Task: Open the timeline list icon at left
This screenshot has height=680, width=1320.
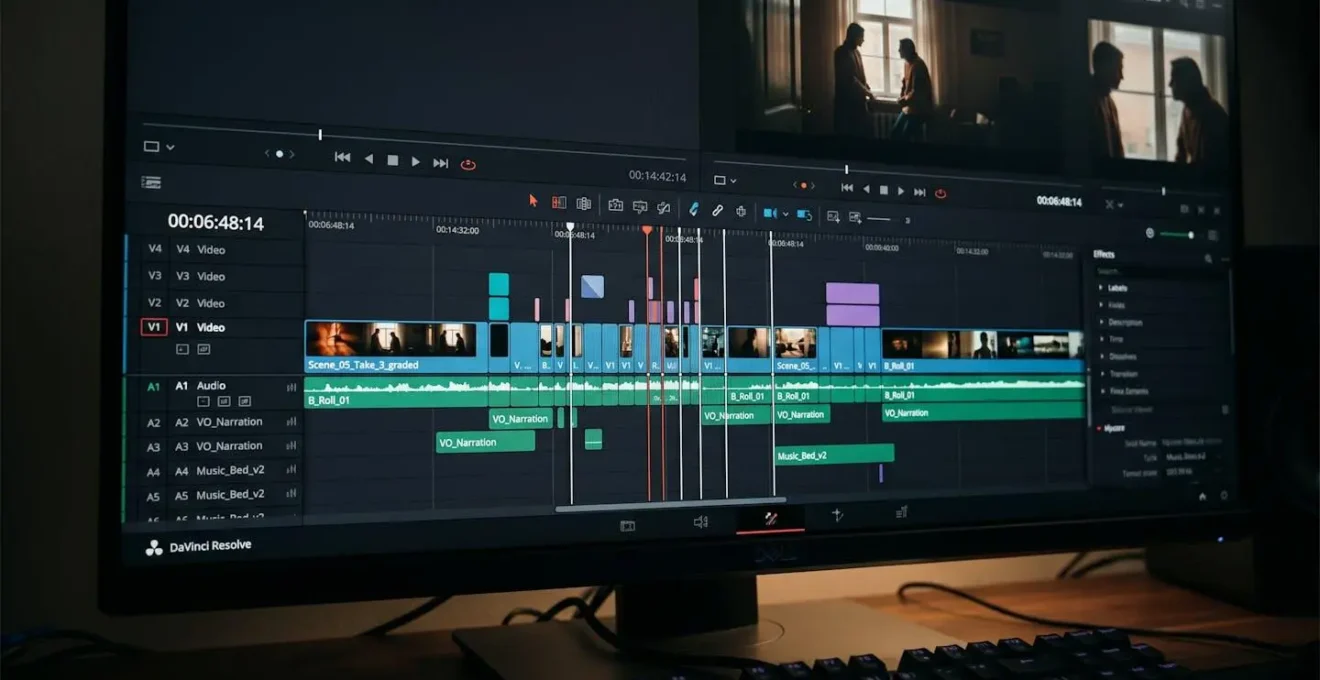Action: pyautogui.click(x=151, y=182)
